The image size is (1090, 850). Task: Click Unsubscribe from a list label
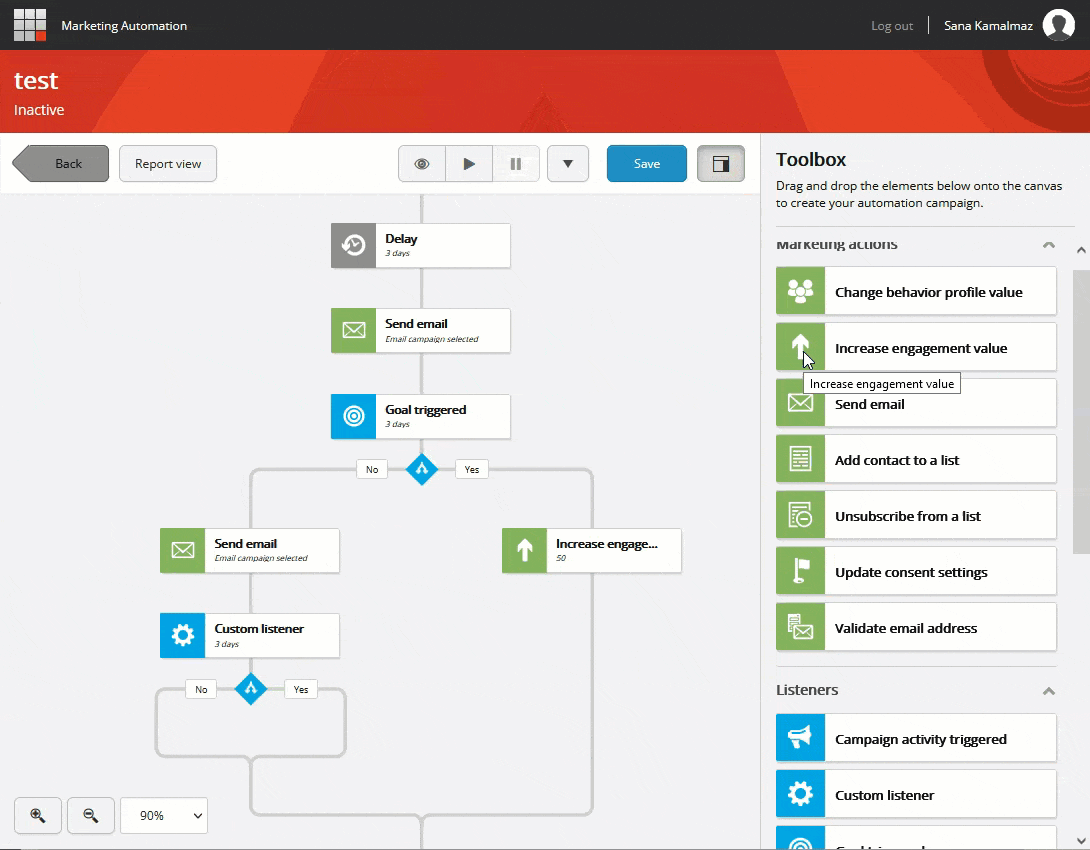click(908, 516)
